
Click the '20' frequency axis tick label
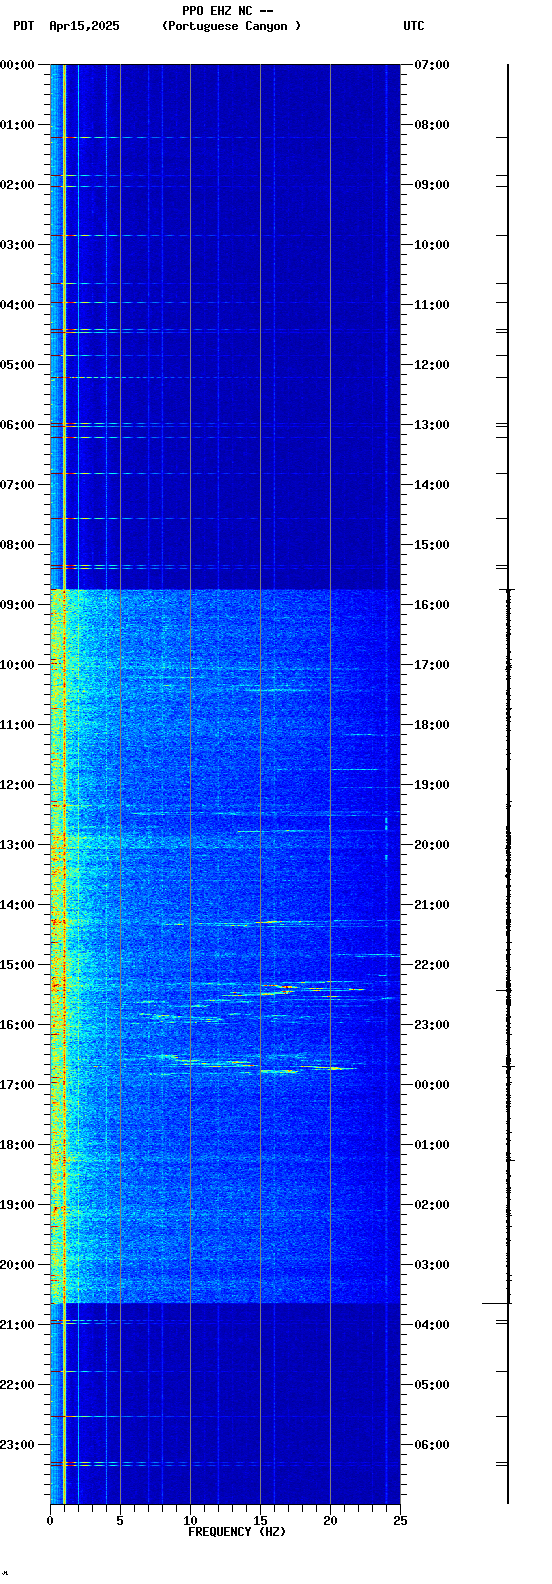330,1521
